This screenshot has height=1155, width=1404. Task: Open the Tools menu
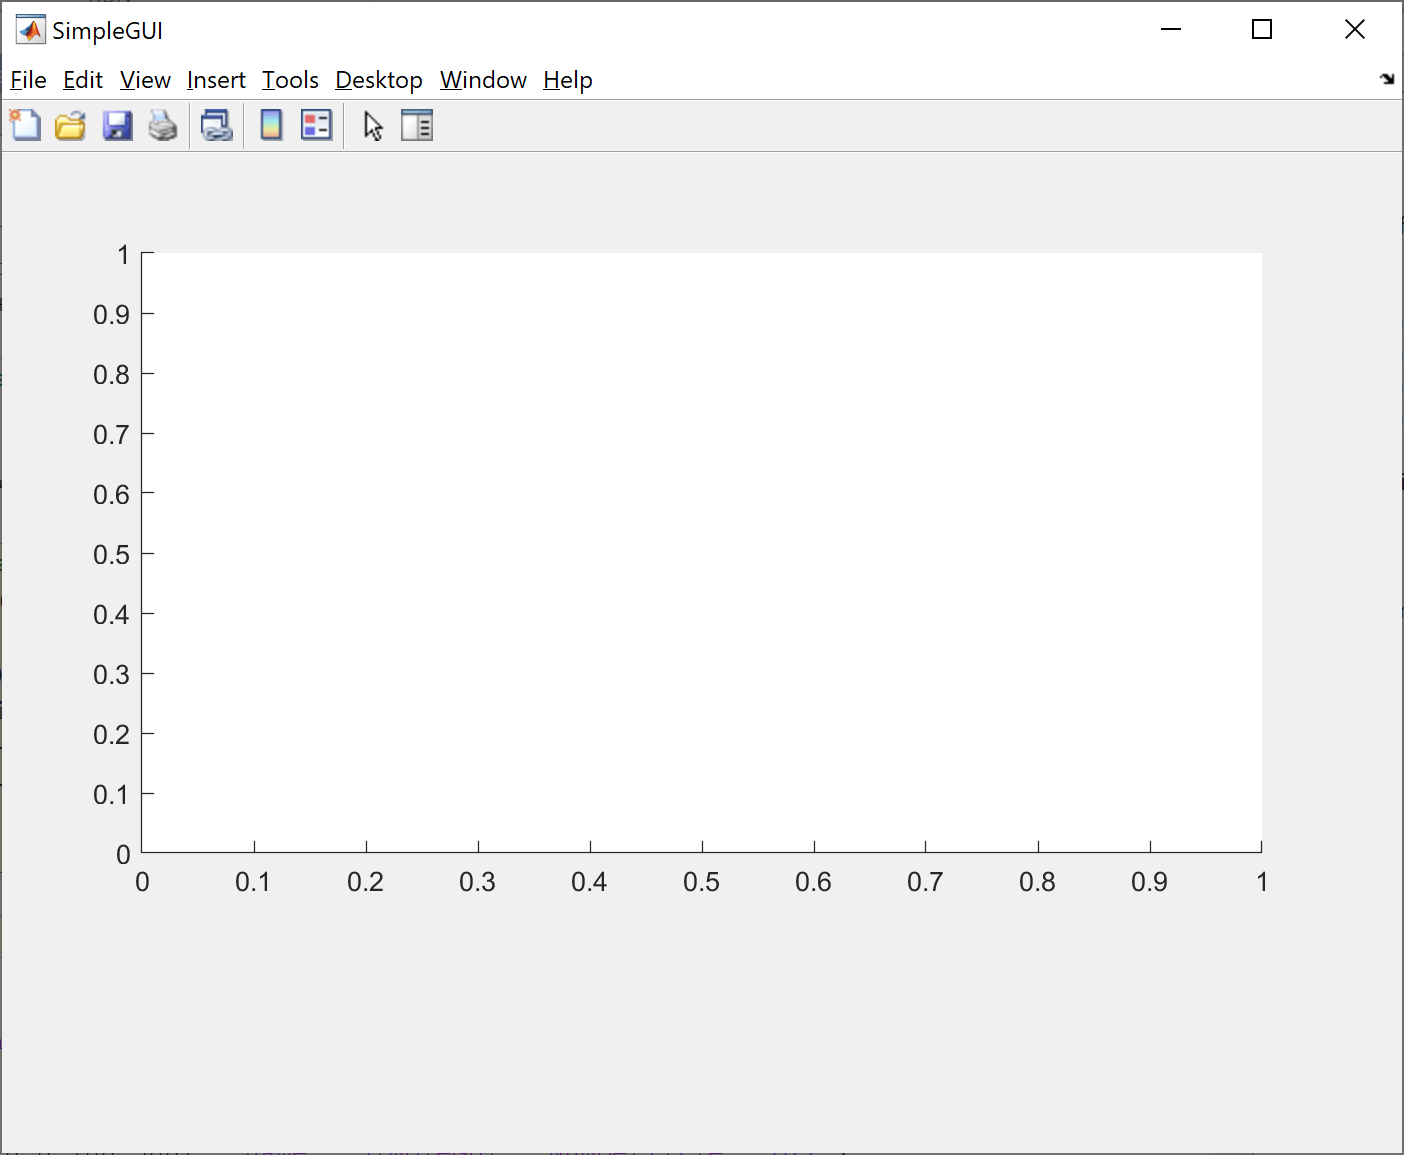tap(290, 80)
